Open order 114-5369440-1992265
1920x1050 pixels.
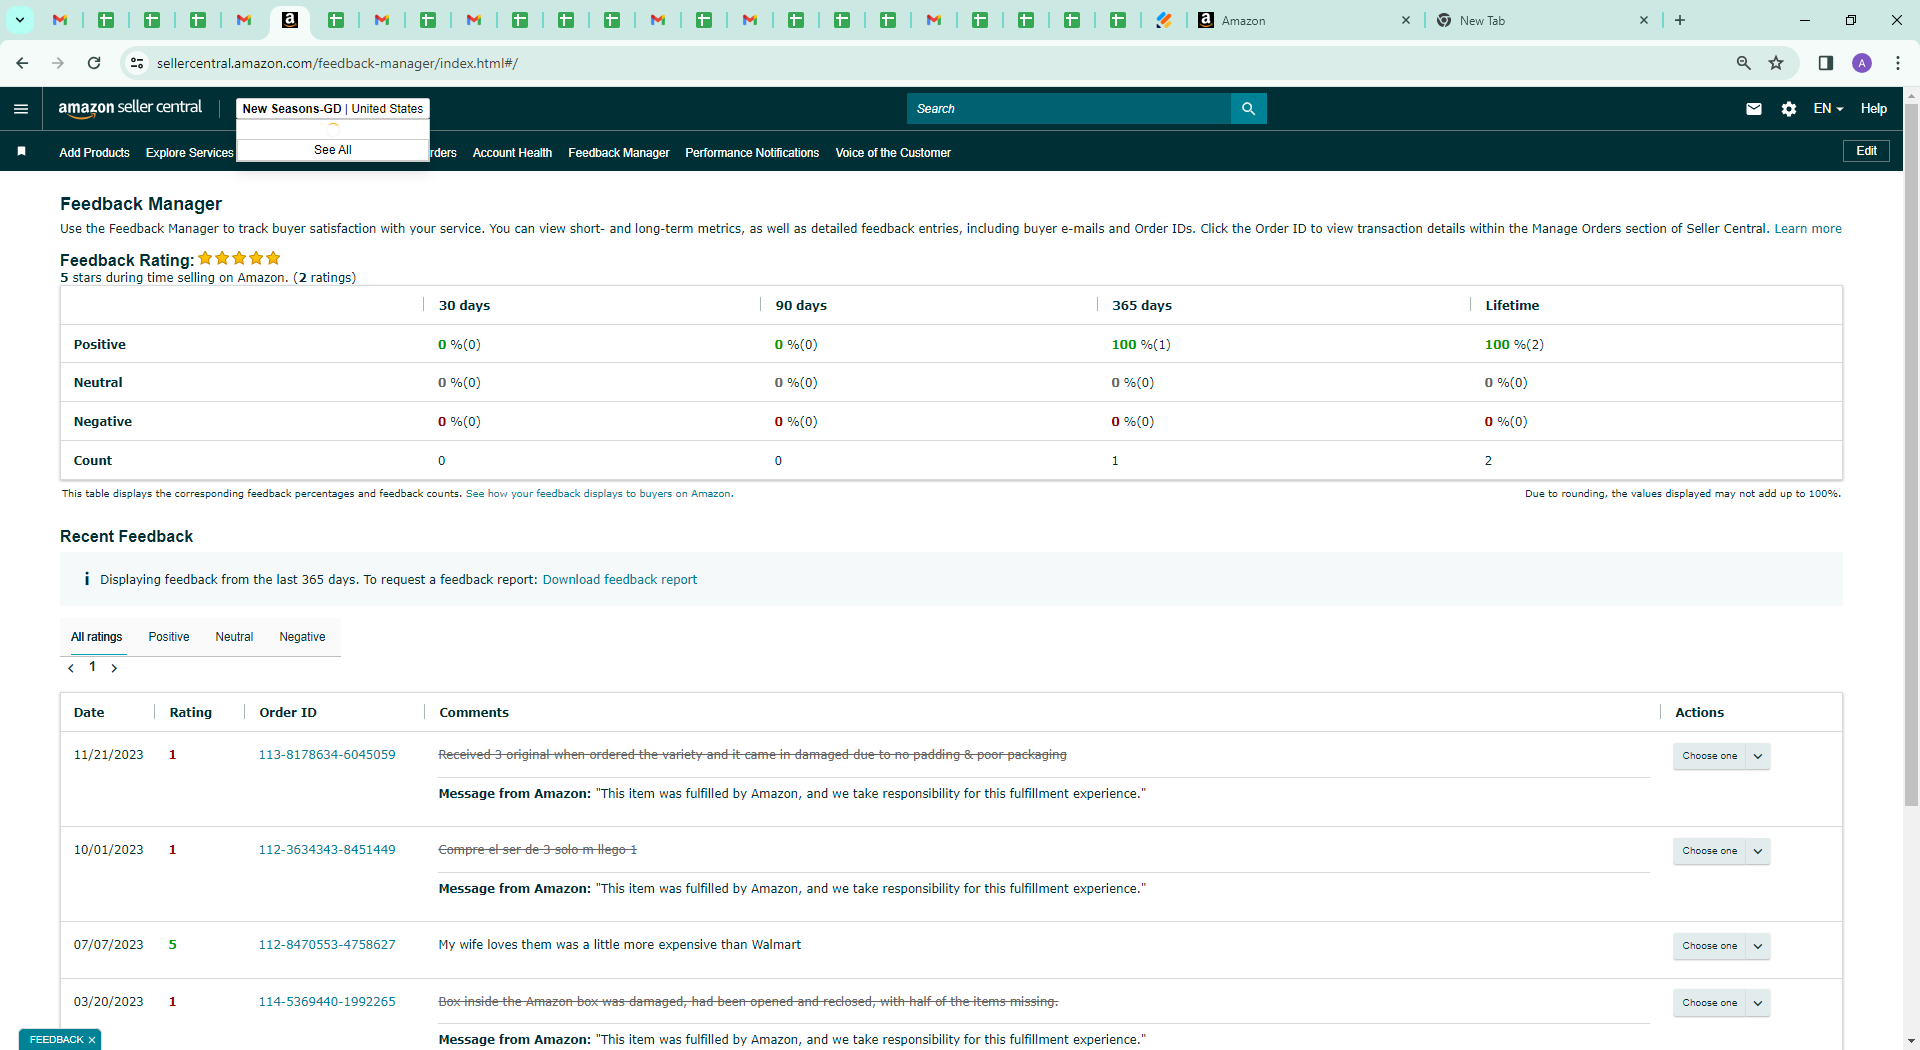327,1002
